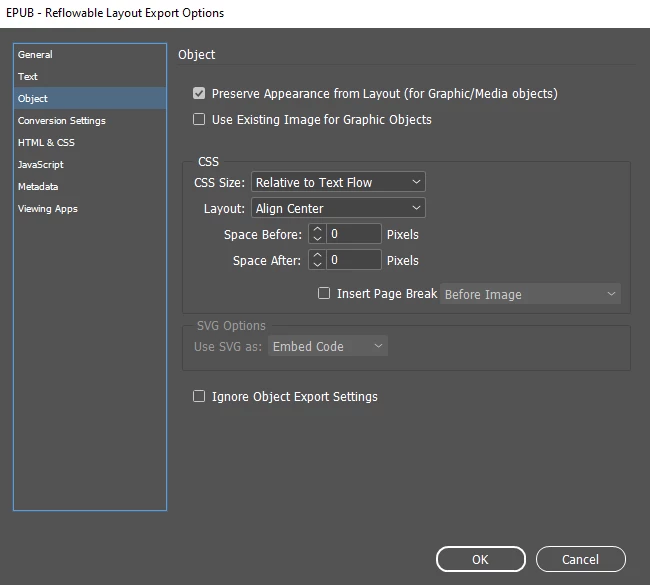This screenshot has height=585, width=650.
Task: Open the CSS Size dropdown
Action: pyautogui.click(x=338, y=182)
